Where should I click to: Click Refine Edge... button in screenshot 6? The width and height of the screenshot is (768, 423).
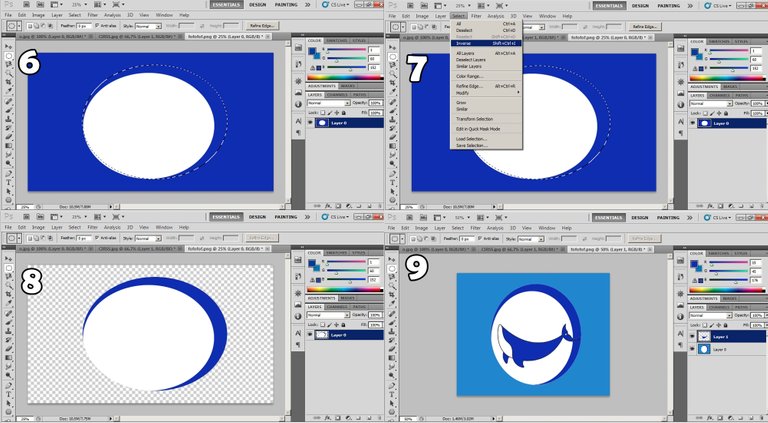tap(262, 25)
